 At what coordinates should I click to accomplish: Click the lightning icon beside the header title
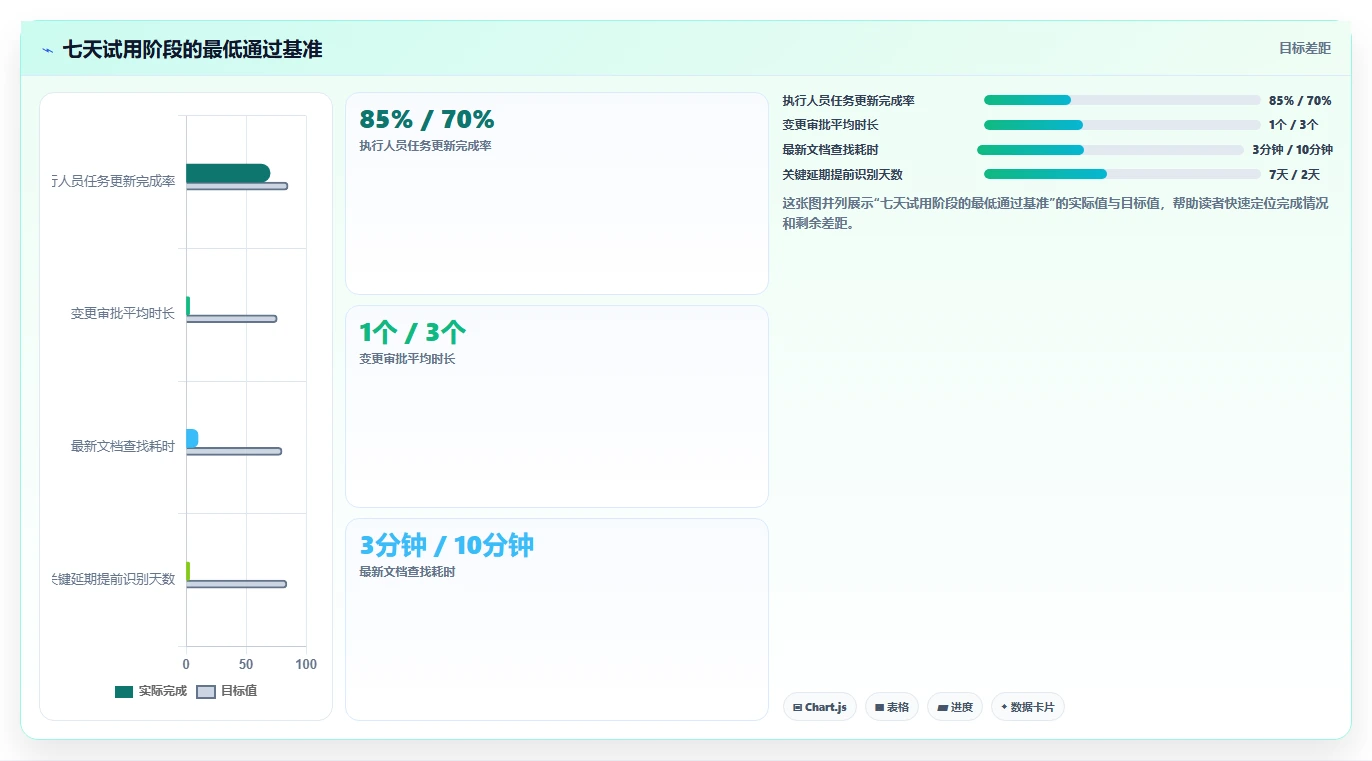click(47, 50)
